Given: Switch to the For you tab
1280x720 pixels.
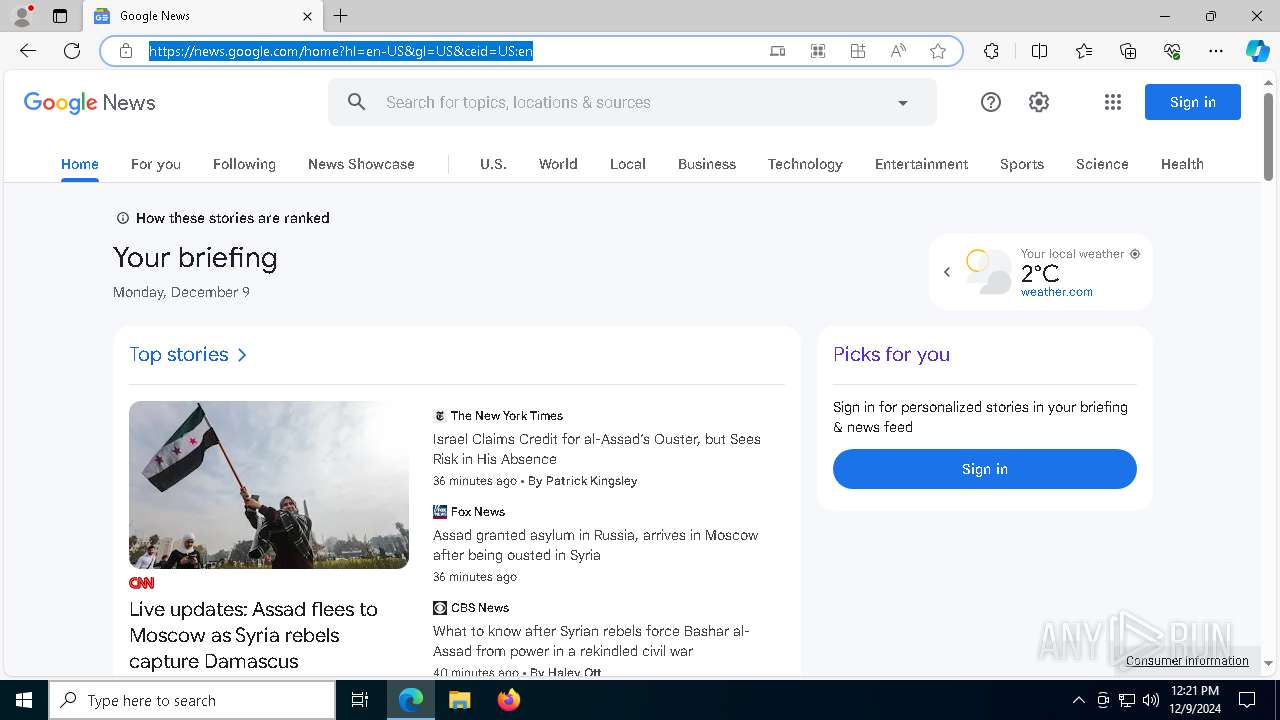Looking at the screenshot, I should [x=156, y=164].
